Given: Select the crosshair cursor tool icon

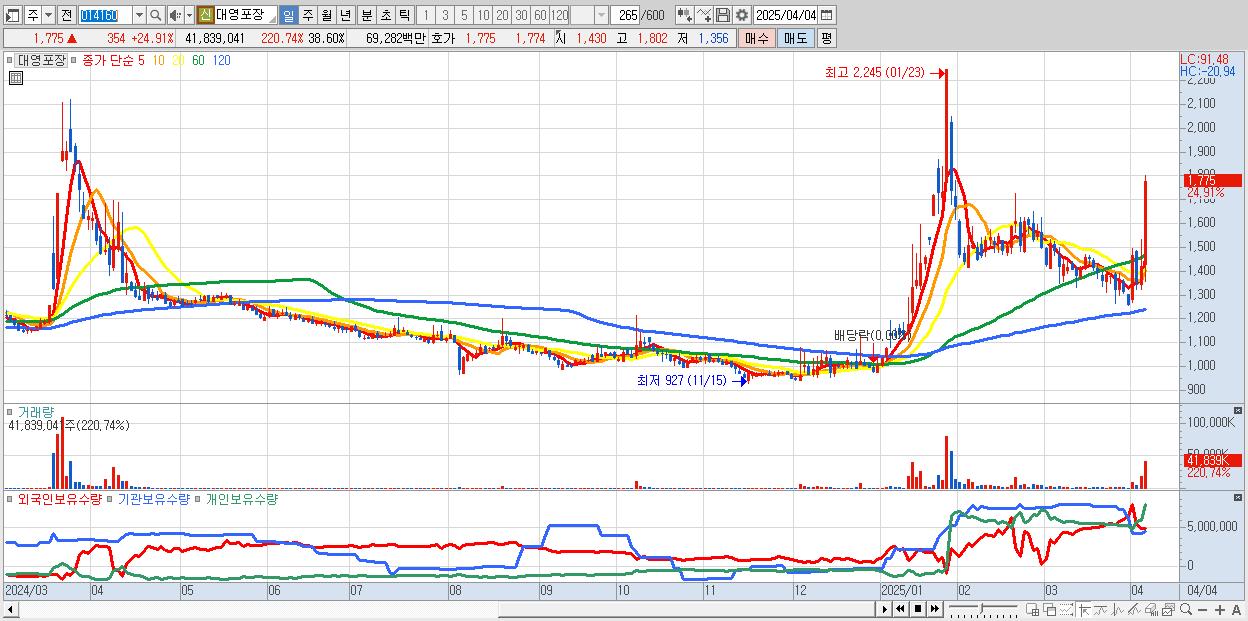Looking at the screenshot, I should tap(1084, 610).
